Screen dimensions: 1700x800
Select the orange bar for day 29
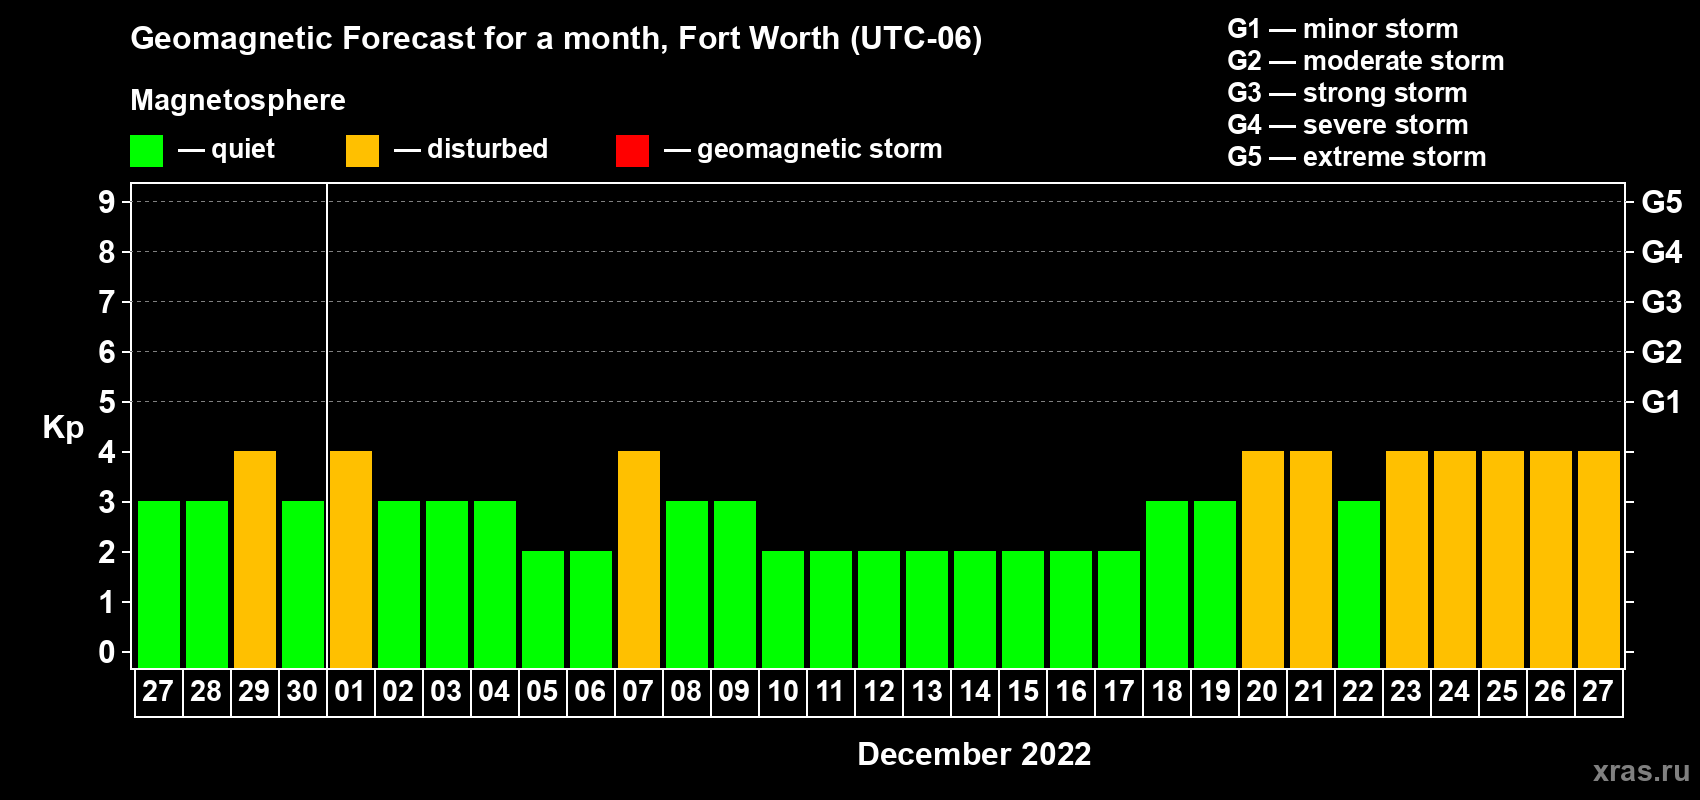255,560
